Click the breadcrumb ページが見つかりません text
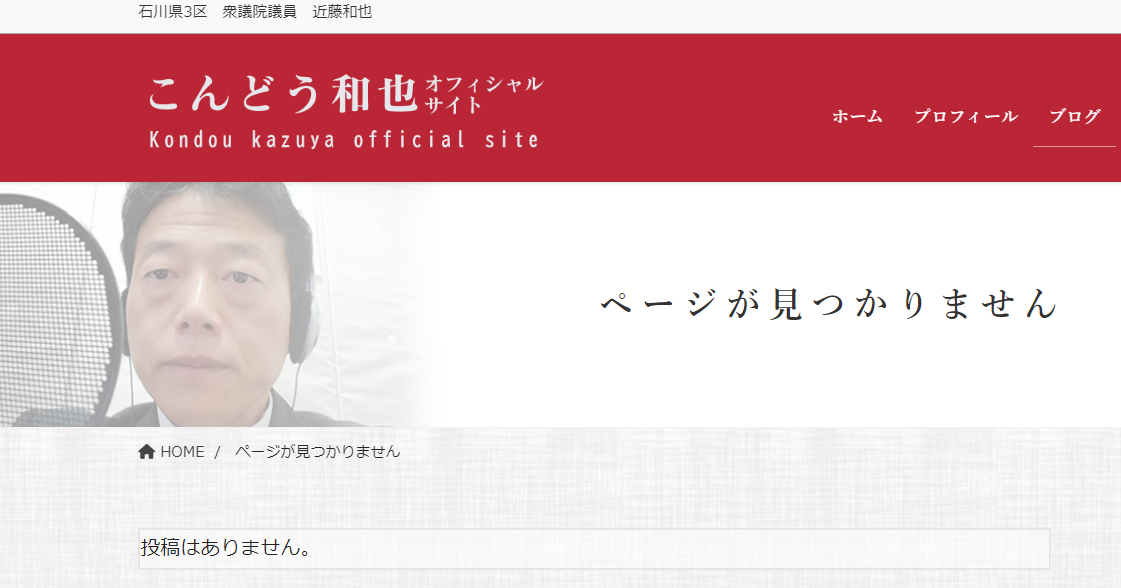1121x588 pixels. click(317, 451)
